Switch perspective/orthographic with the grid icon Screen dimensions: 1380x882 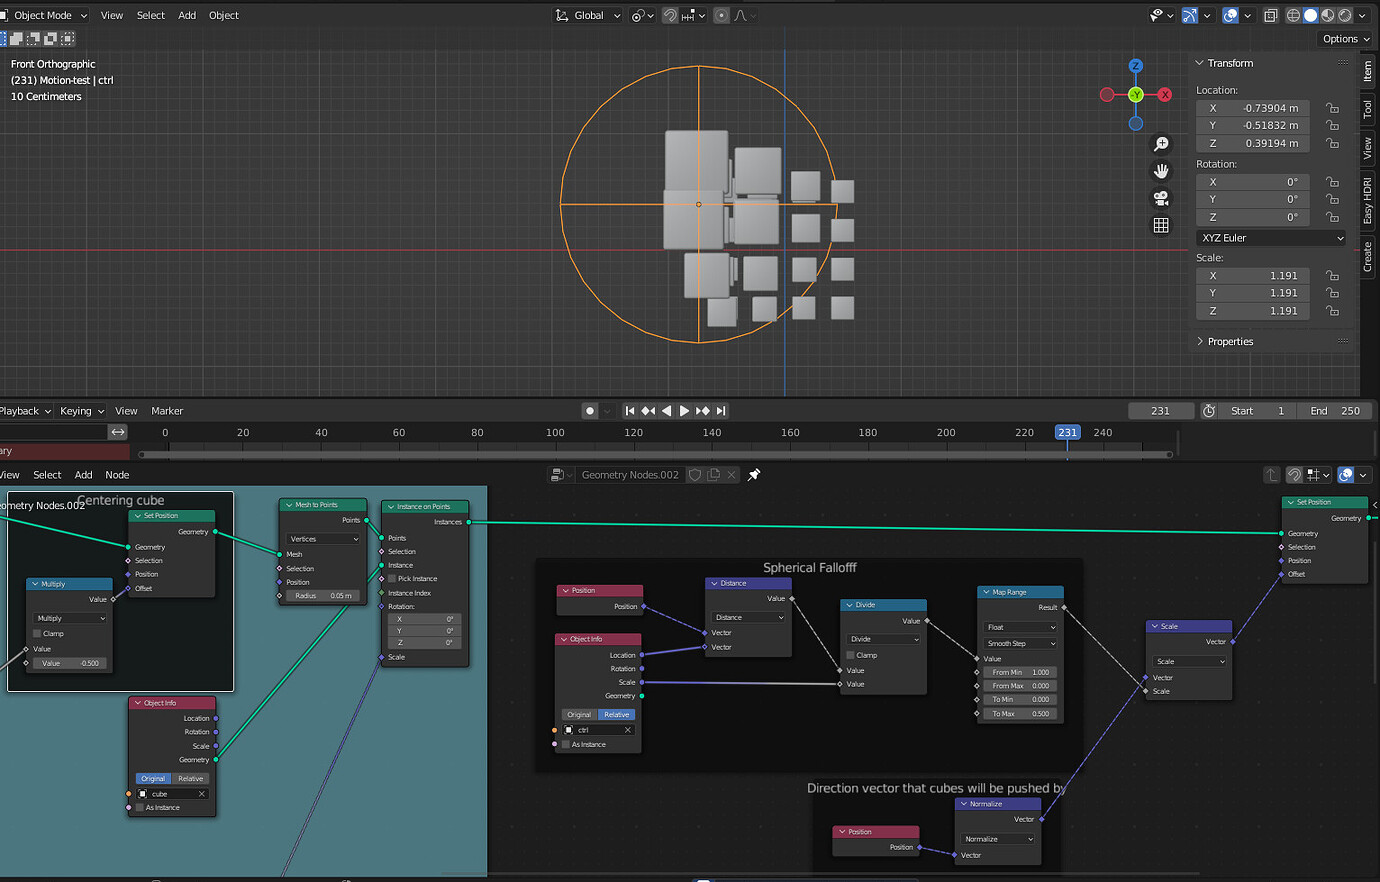click(1161, 225)
